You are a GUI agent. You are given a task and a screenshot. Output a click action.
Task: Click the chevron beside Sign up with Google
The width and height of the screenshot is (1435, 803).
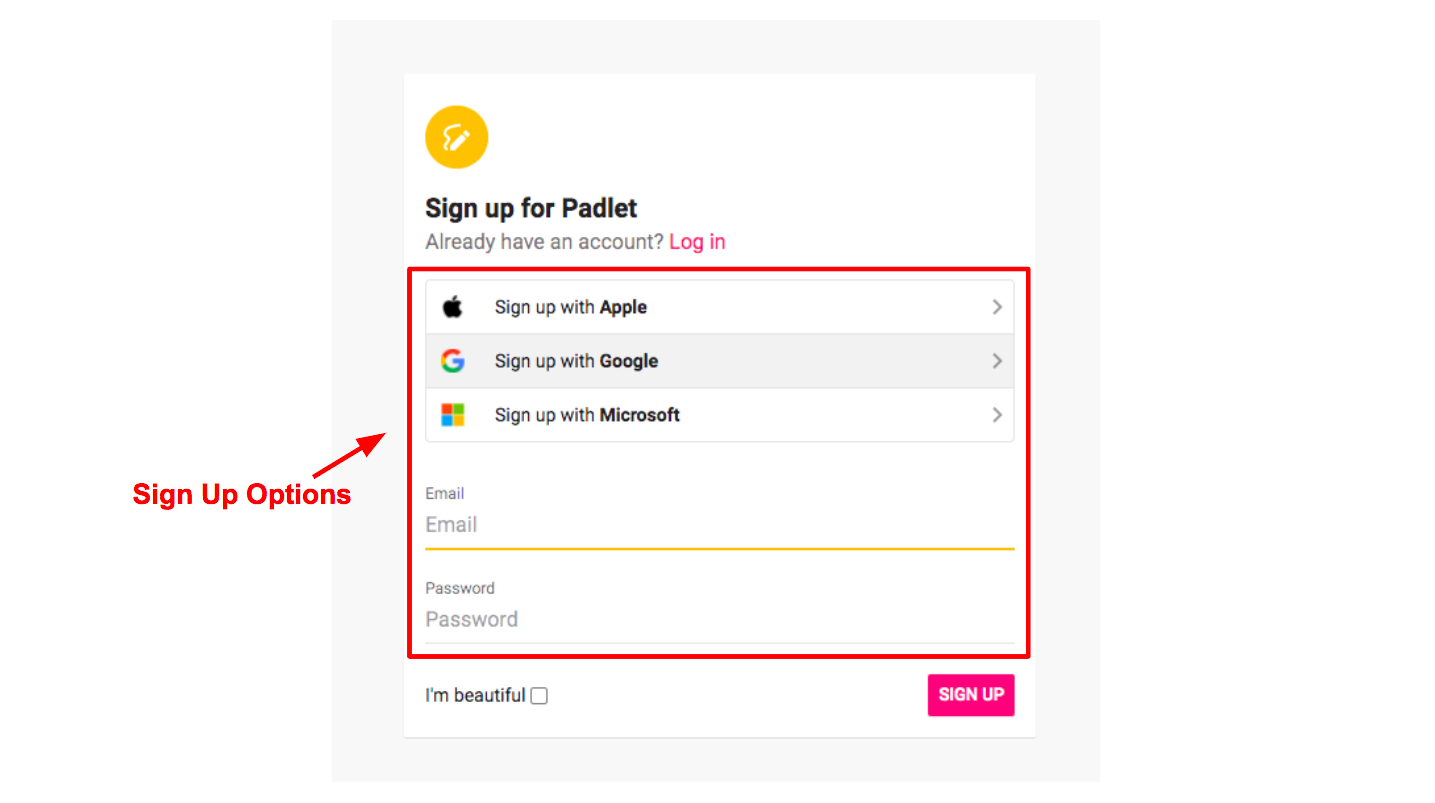pyautogui.click(x=996, y=361)
